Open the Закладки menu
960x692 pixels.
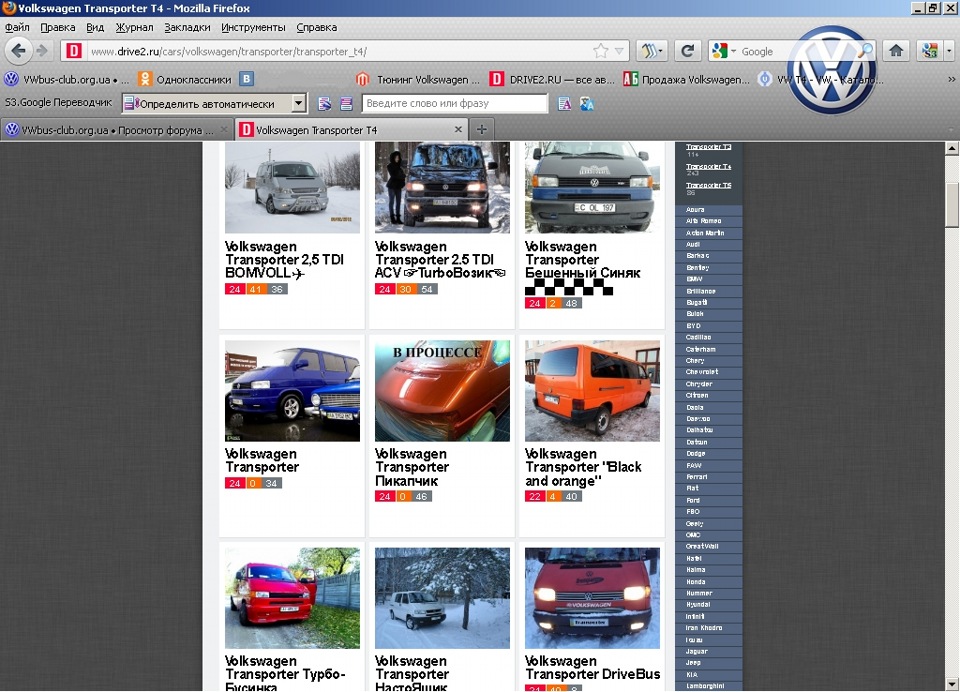click(187, 28)
